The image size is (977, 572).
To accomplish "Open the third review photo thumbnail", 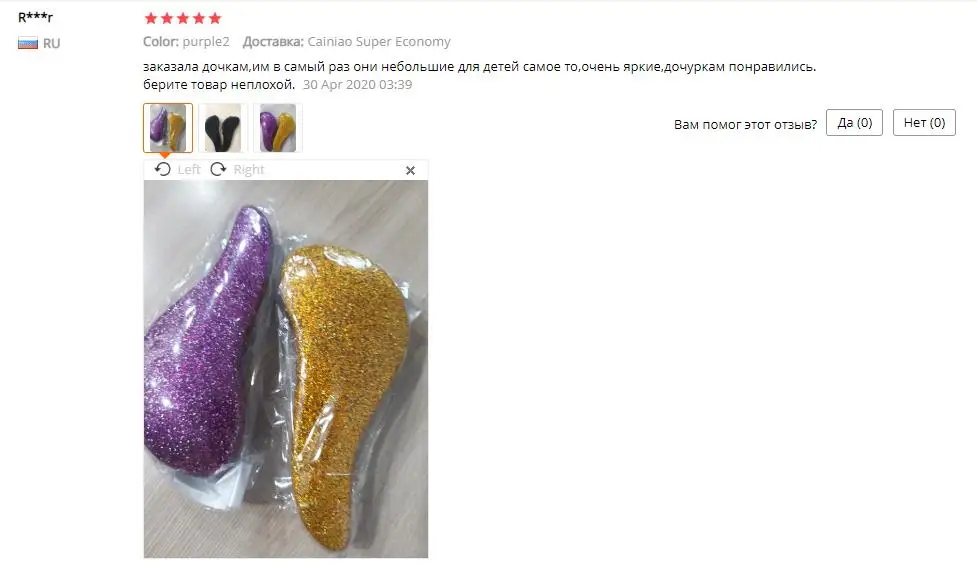I will pyautogui.click(x=277, y=128).
